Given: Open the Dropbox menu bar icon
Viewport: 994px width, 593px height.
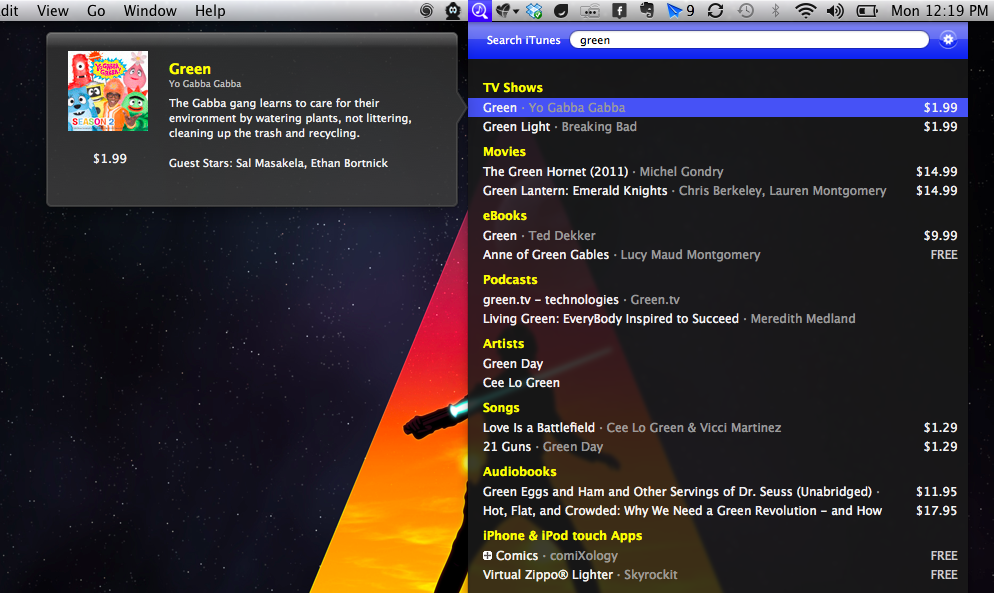Looking at the screenshot, I should (x=534, y=10).
